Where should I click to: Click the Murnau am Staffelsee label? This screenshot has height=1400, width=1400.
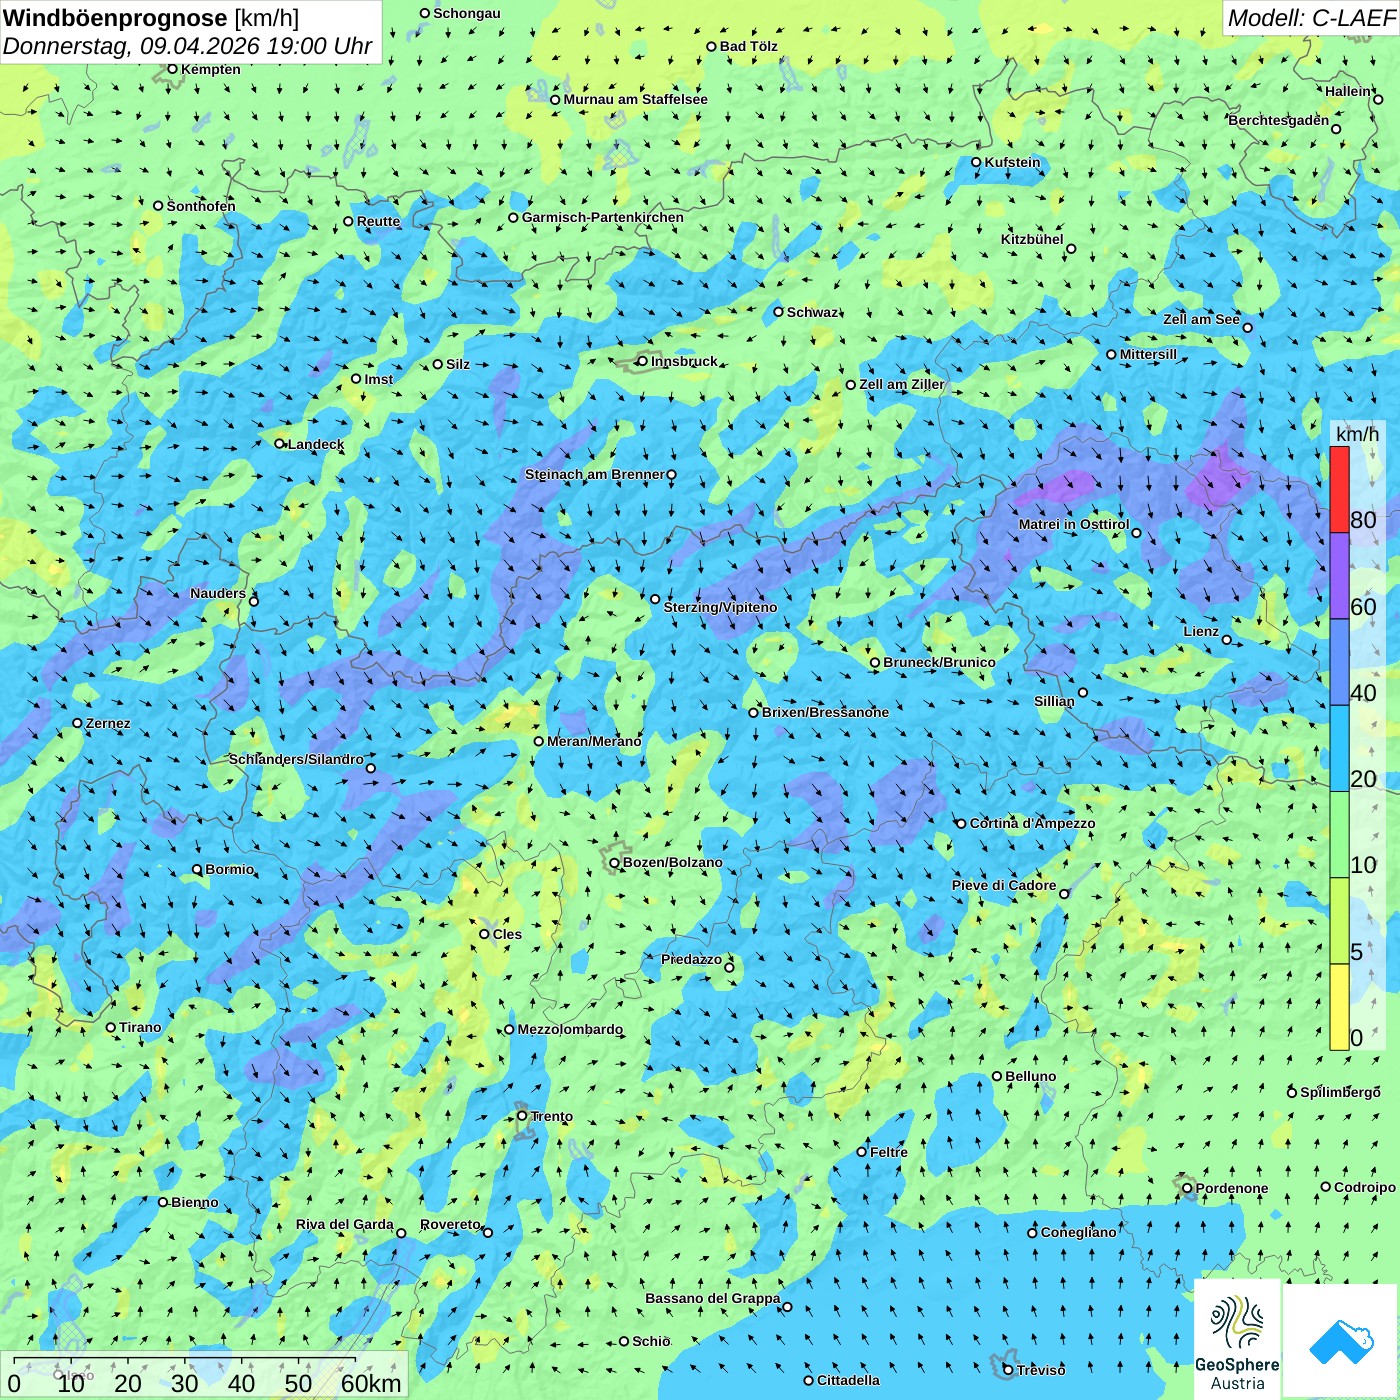[x=635, y=99]
